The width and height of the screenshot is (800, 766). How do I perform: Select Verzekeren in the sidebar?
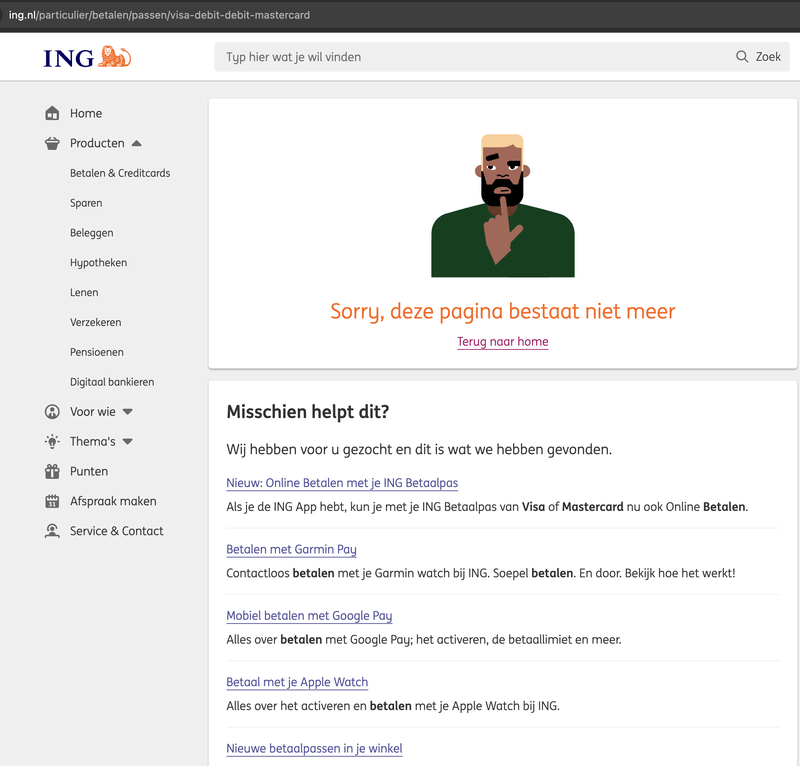(x=95, y=323)
